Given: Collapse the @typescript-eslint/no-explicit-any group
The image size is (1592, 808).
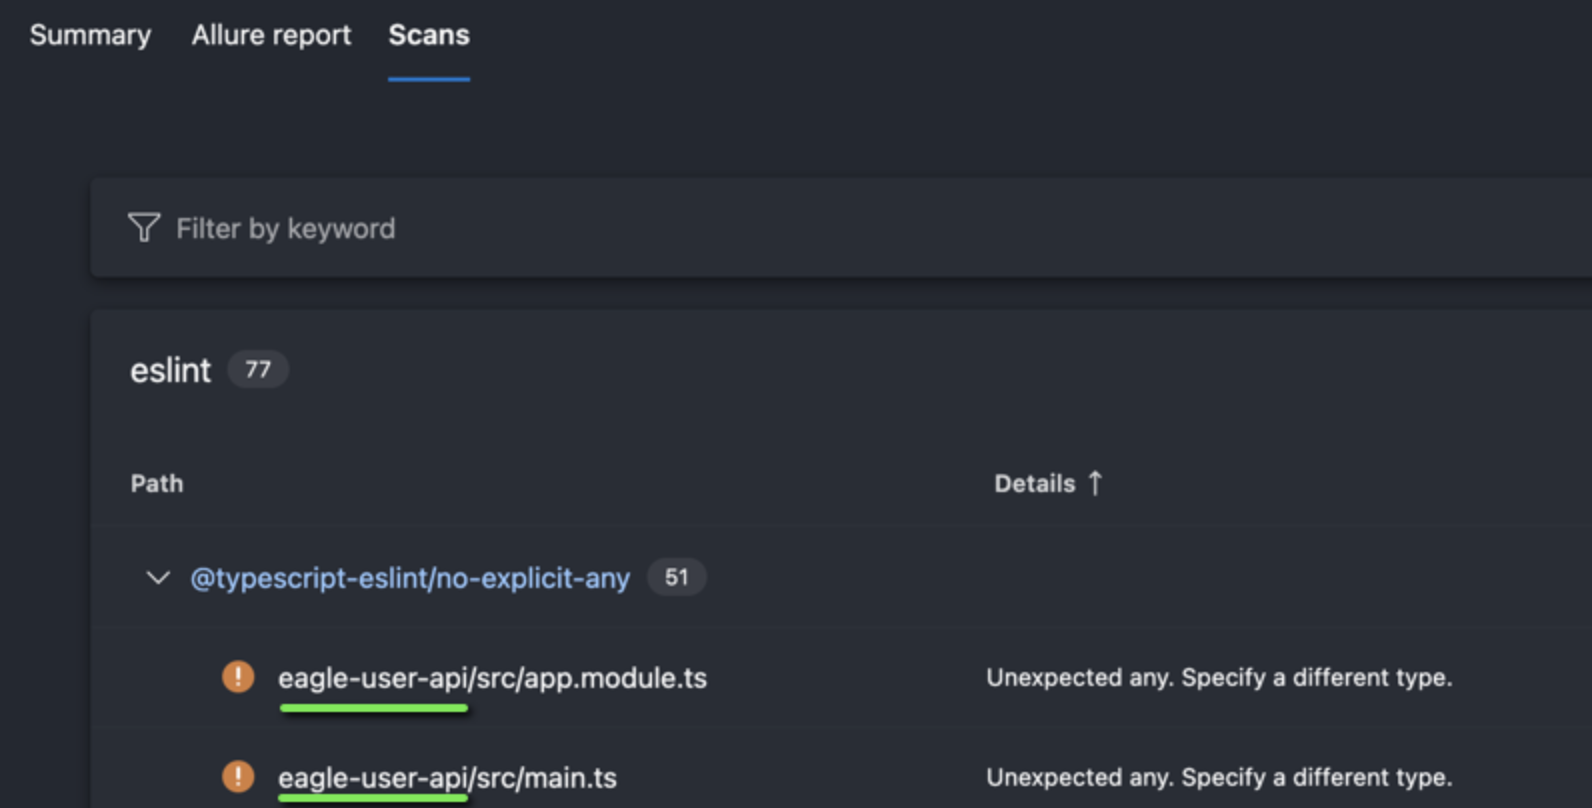Looking at the screenshot, I should (158, 577).
